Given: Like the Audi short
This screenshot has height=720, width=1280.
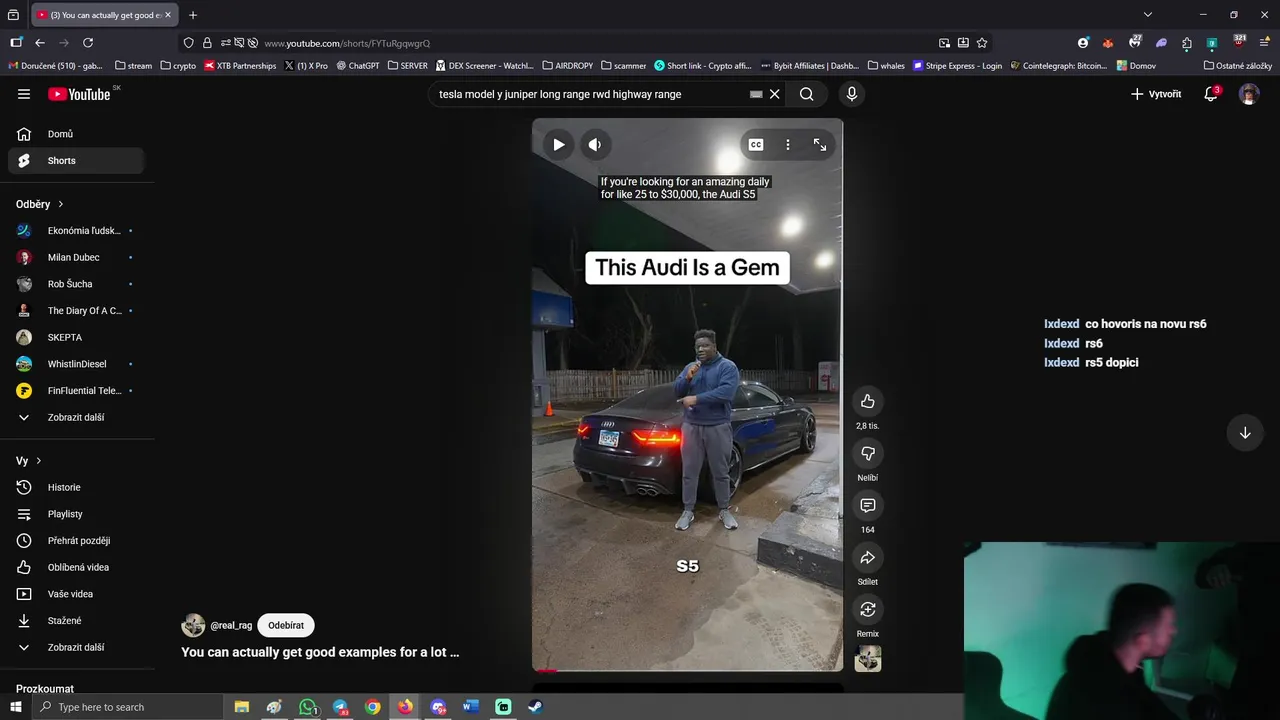Looking at the screenshot, I should click(x=867, y=402).
